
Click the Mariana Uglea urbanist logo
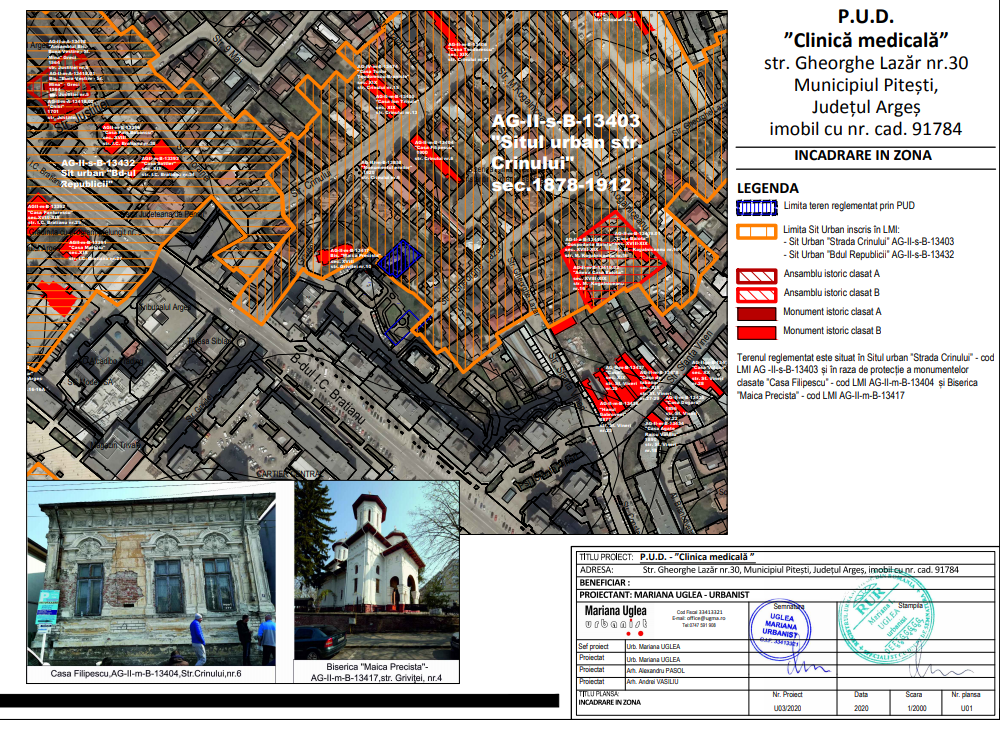click(x=614, y=617)
